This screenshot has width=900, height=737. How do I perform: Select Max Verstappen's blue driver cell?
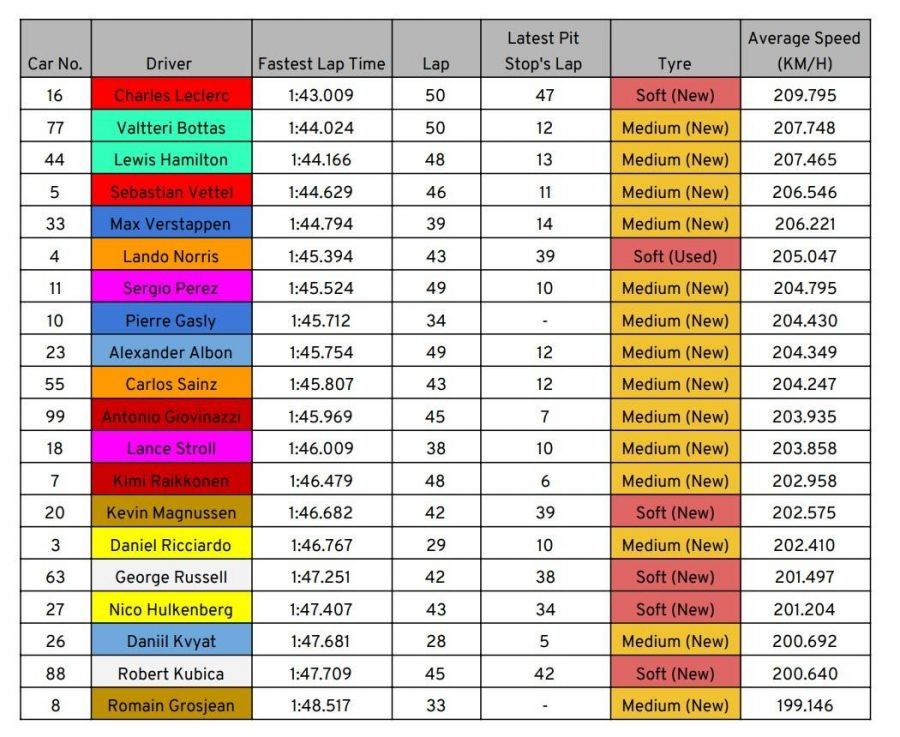pyautogui.click(x=170, y=224)
